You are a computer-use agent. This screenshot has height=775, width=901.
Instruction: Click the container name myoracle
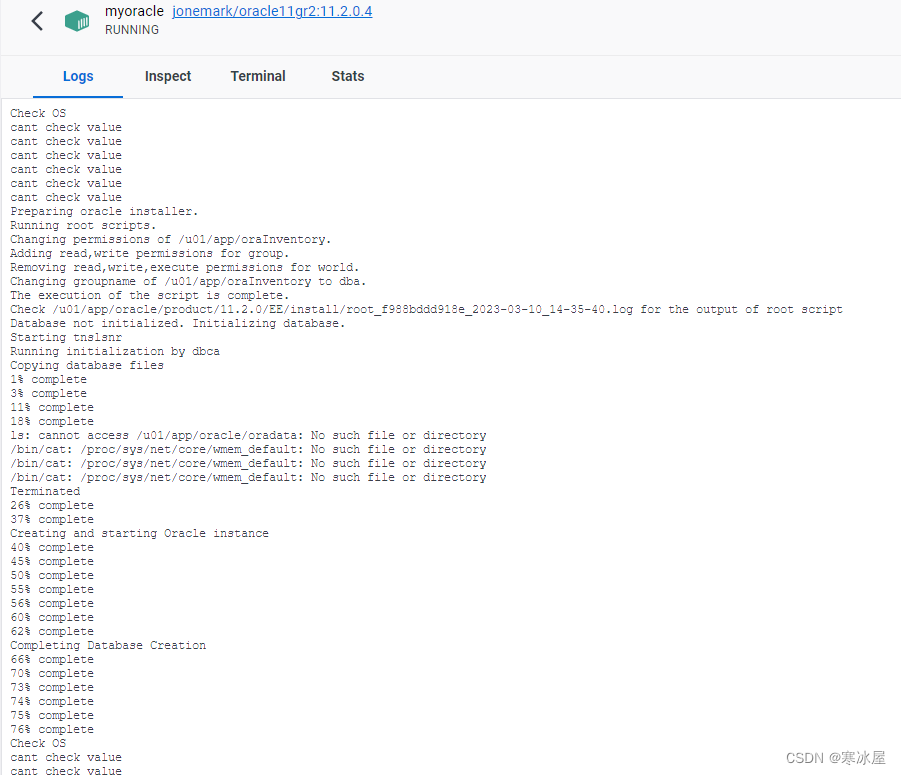(134, 11)
